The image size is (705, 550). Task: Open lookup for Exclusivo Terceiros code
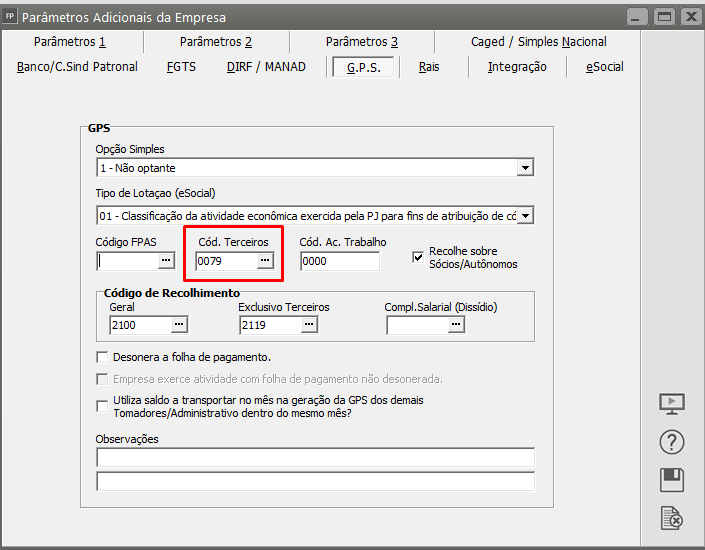[308, 325]
